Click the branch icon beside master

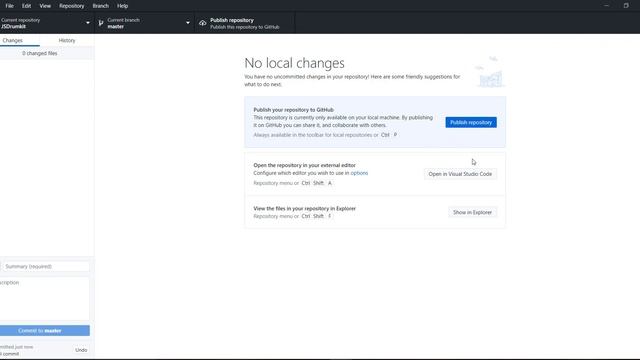(101, 23)
